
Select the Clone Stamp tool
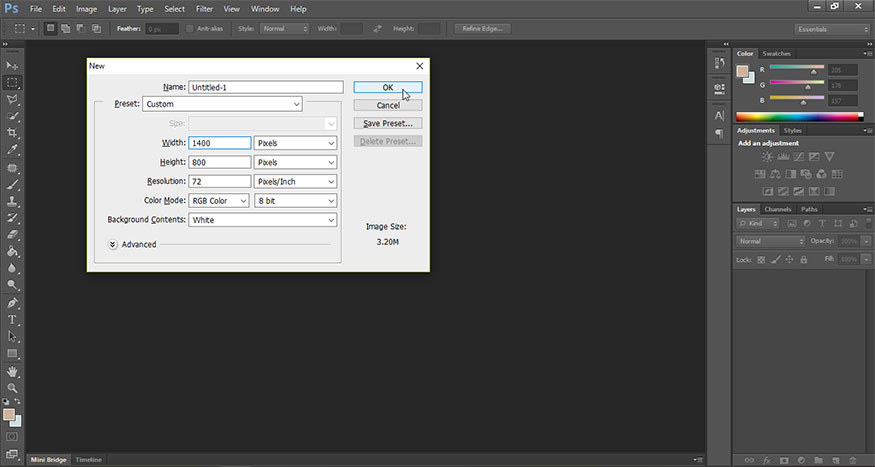[12, 201]
